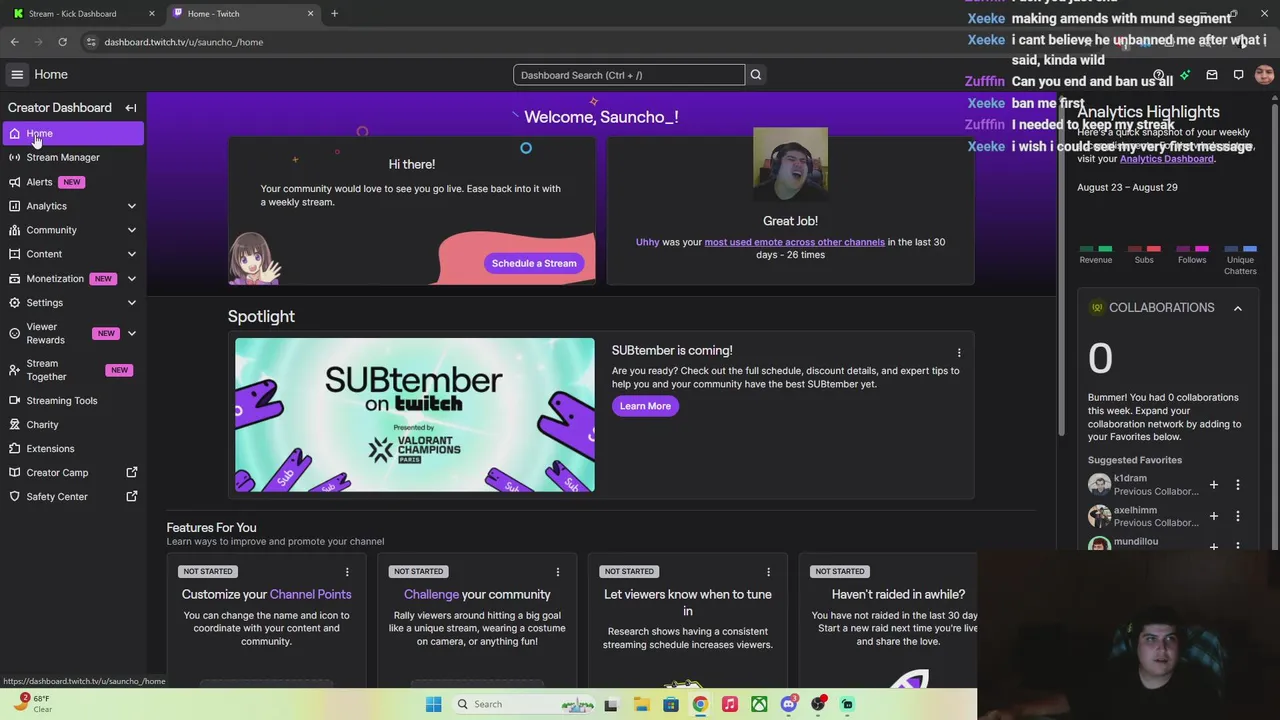Open the hamburger menu beside Home title
The image size is (1280, 720).
pyautogui.click(x=17, y=75)
